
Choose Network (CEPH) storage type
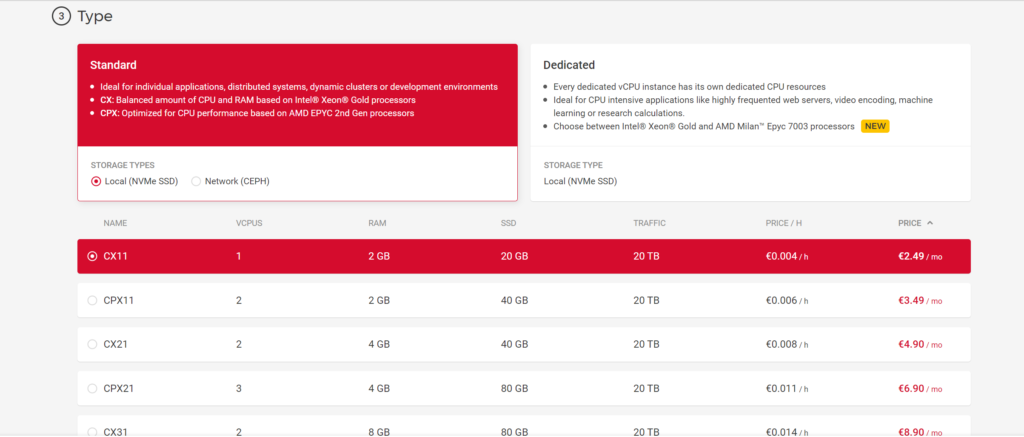click(x=196, y=181)
